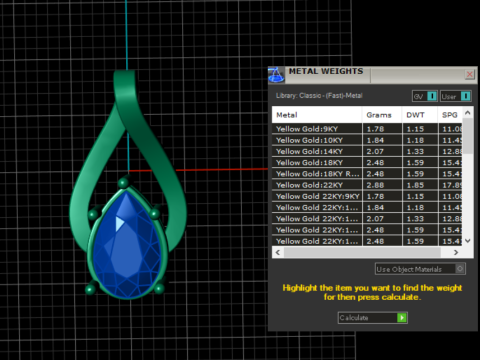Click the 1.84 grams value for 10KY
480x360 pixels.
(x=375, y=140)
